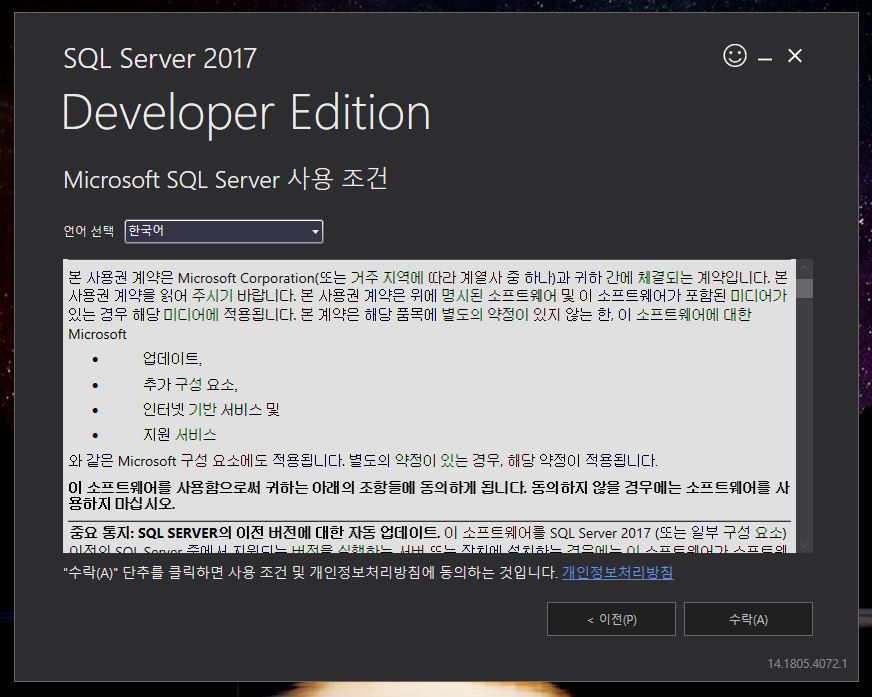The image size is (872, 697).
Task: Click the smiley feedback icon
Action: coord(735,56)
